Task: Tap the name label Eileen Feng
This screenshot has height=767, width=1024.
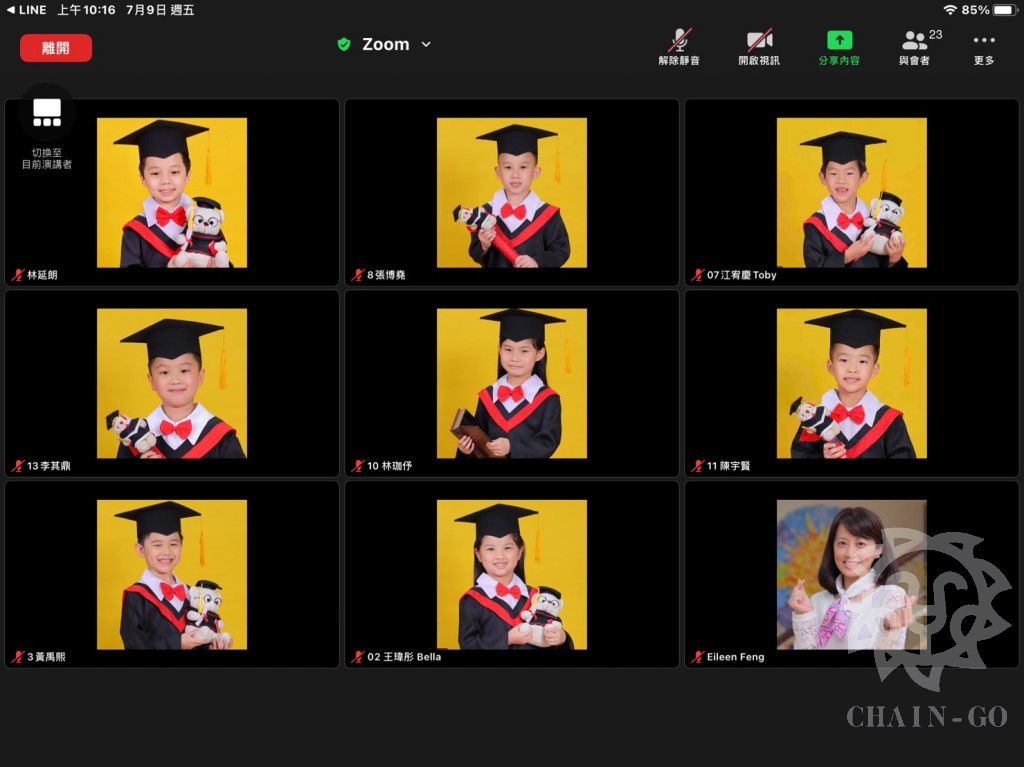Action: (735, 657)
